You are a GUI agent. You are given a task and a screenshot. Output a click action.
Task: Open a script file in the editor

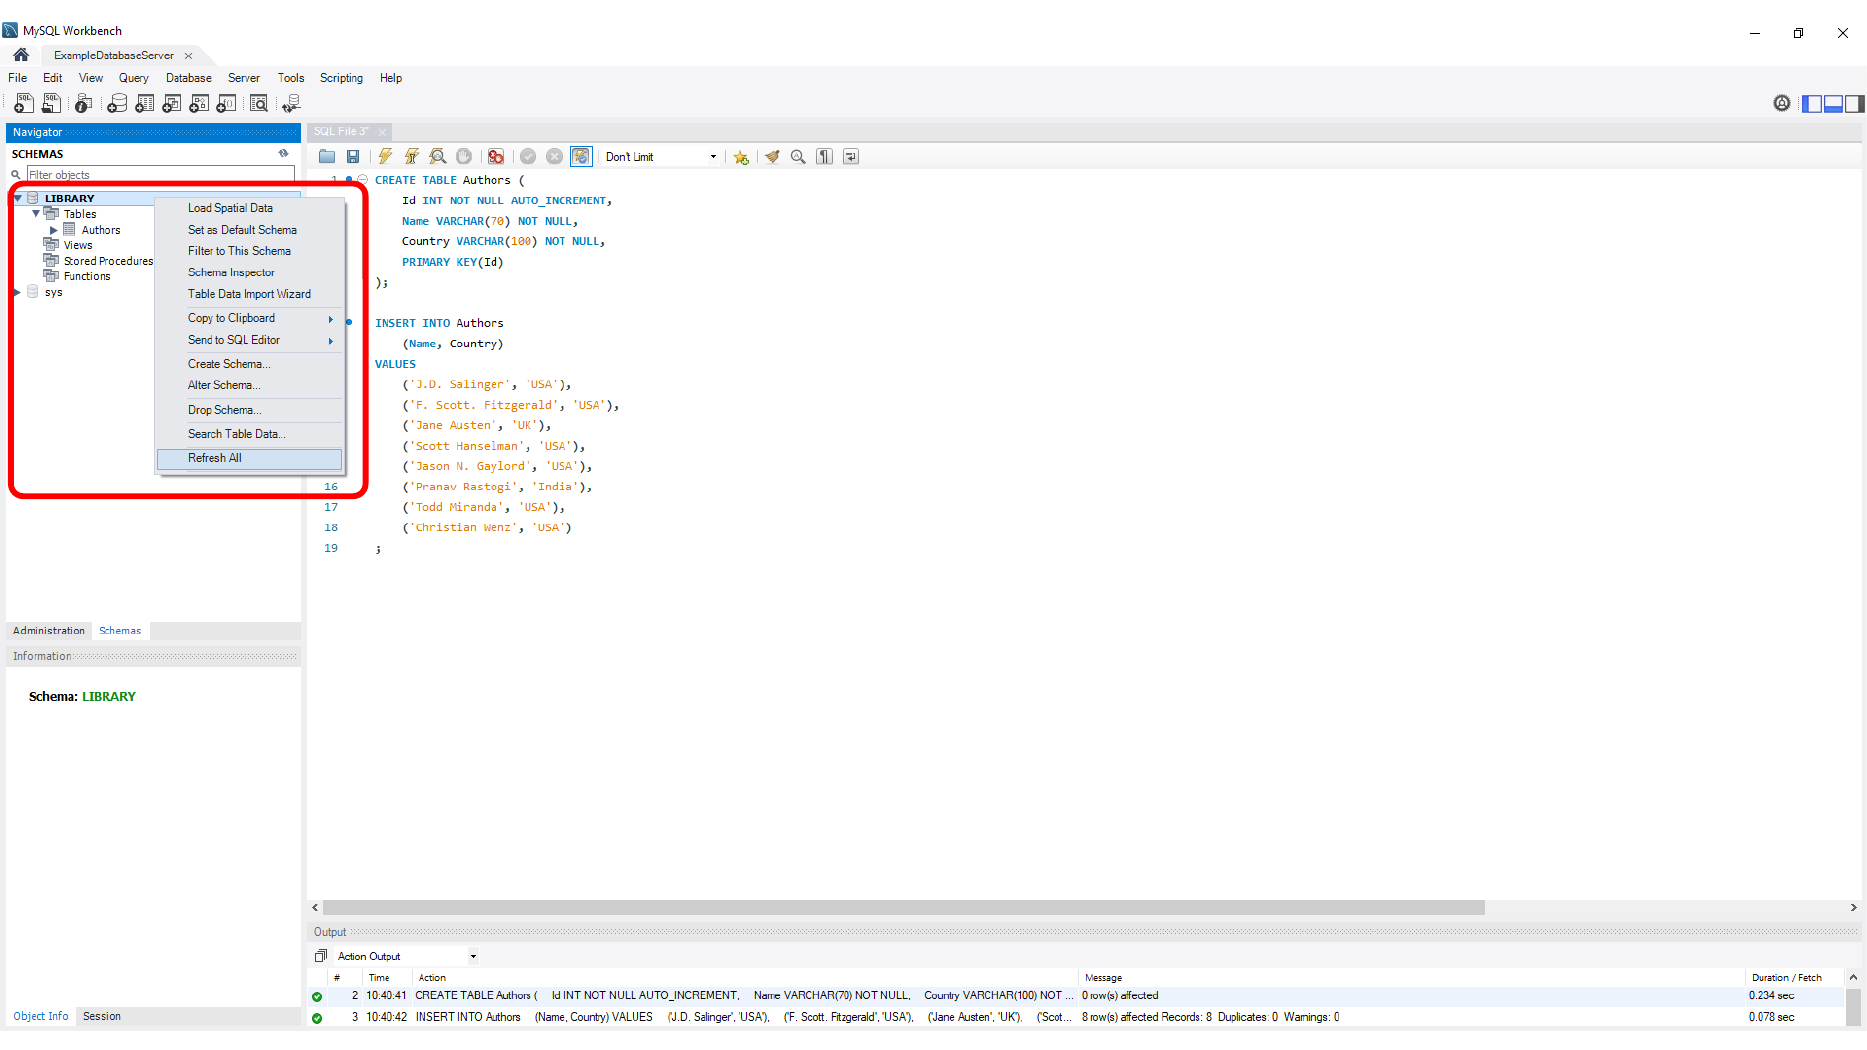327,156
